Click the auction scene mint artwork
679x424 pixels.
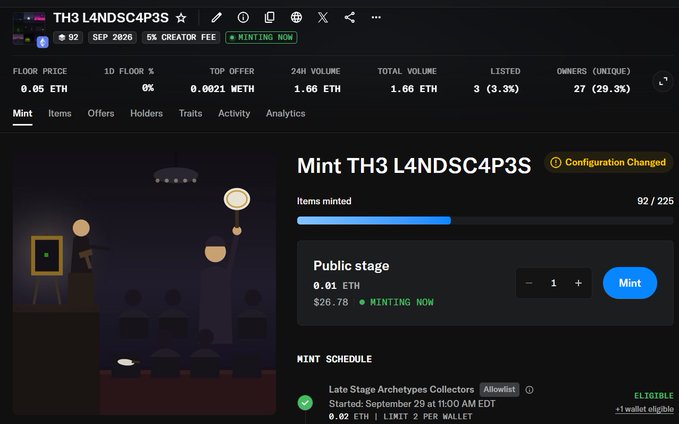point(144,282)
